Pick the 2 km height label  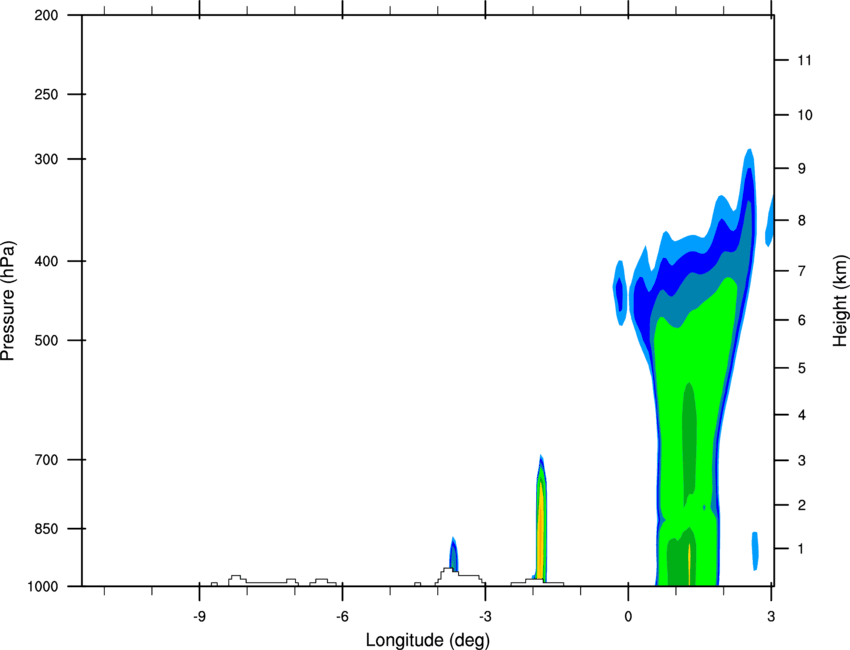(x=802, y=505)
